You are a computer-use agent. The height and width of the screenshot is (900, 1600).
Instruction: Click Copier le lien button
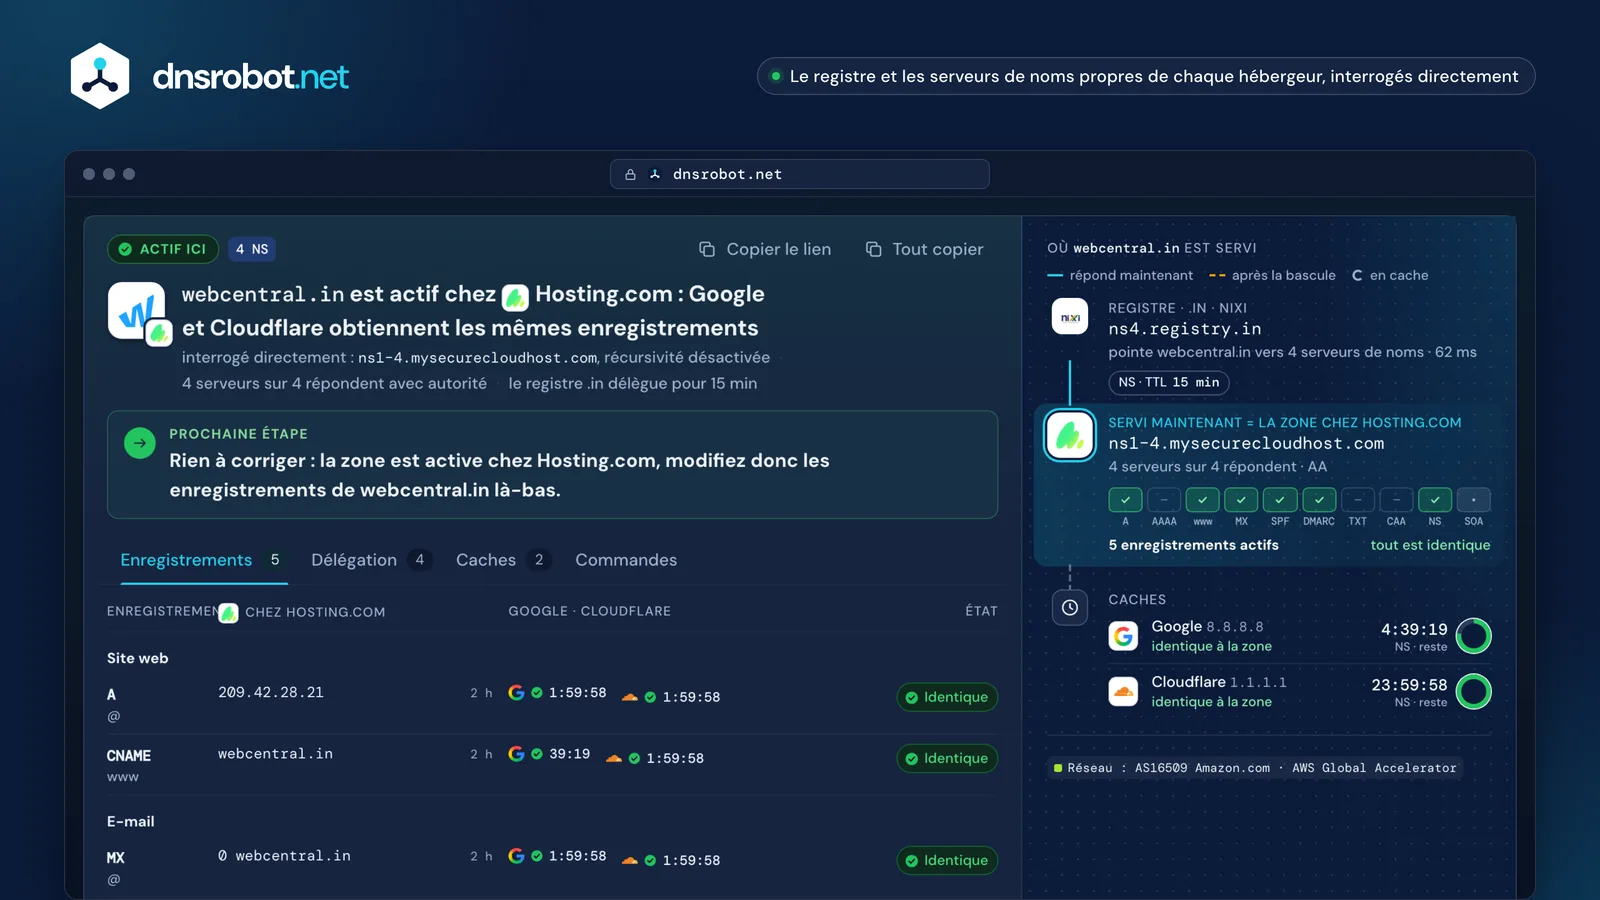765,249
